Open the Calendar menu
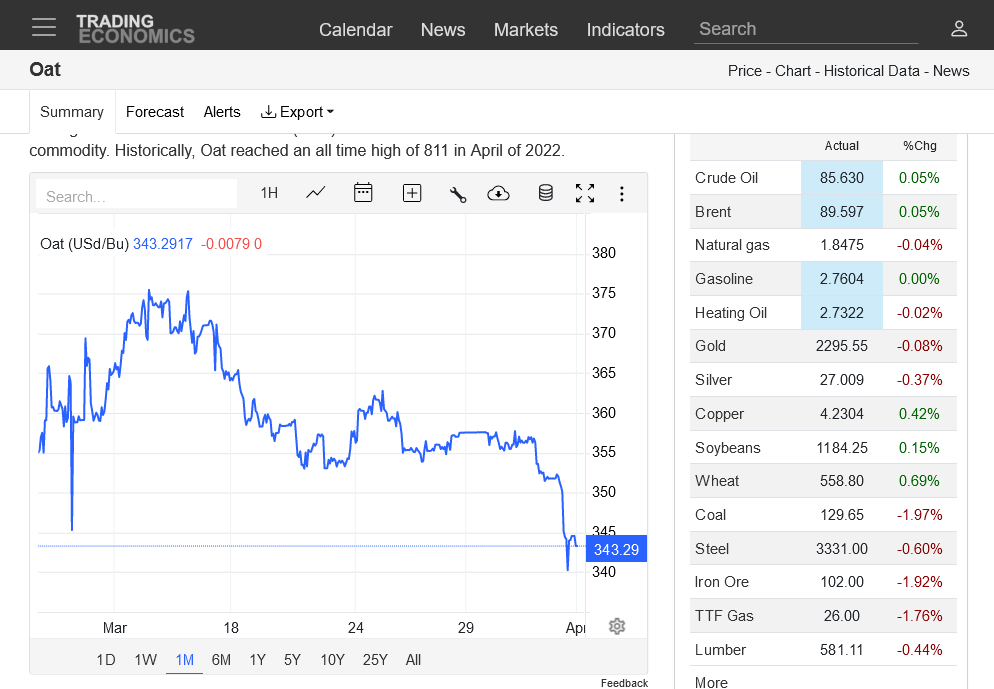This screenshot has width=994, height=689. tap(356, 30)
